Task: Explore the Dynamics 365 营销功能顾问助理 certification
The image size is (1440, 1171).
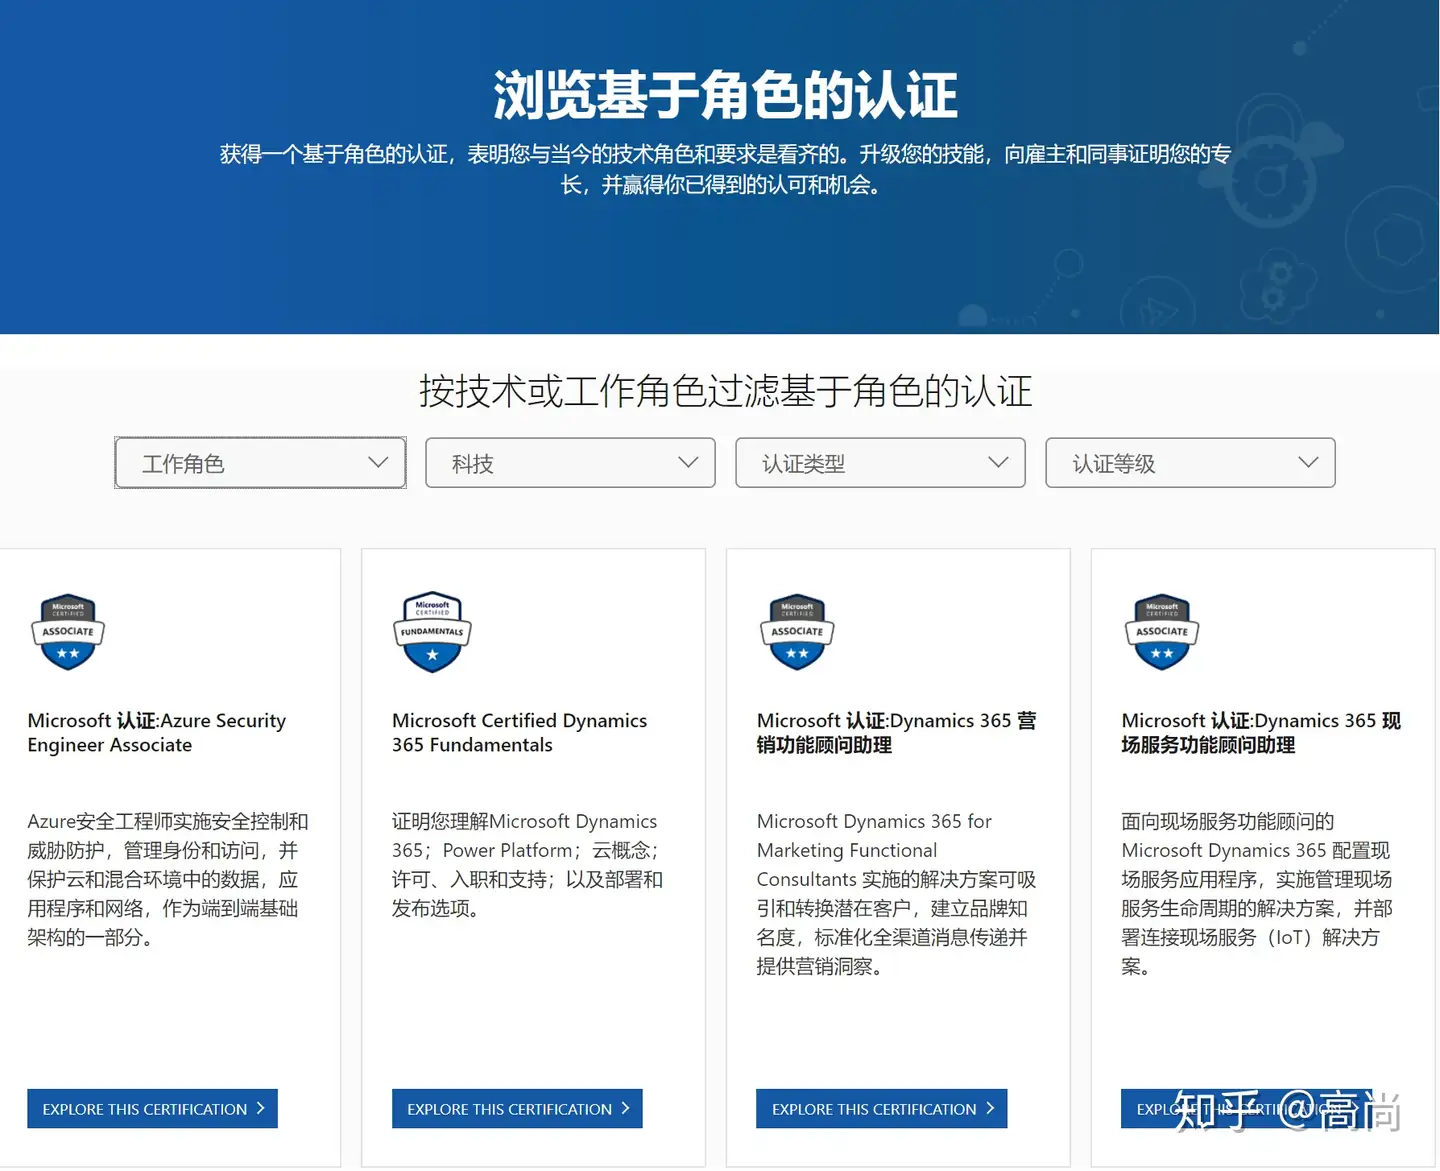Action: point(882,1108)
